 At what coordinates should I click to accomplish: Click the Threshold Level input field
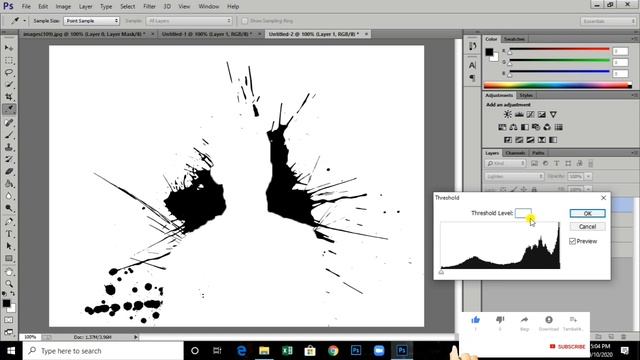pos(523,213)
